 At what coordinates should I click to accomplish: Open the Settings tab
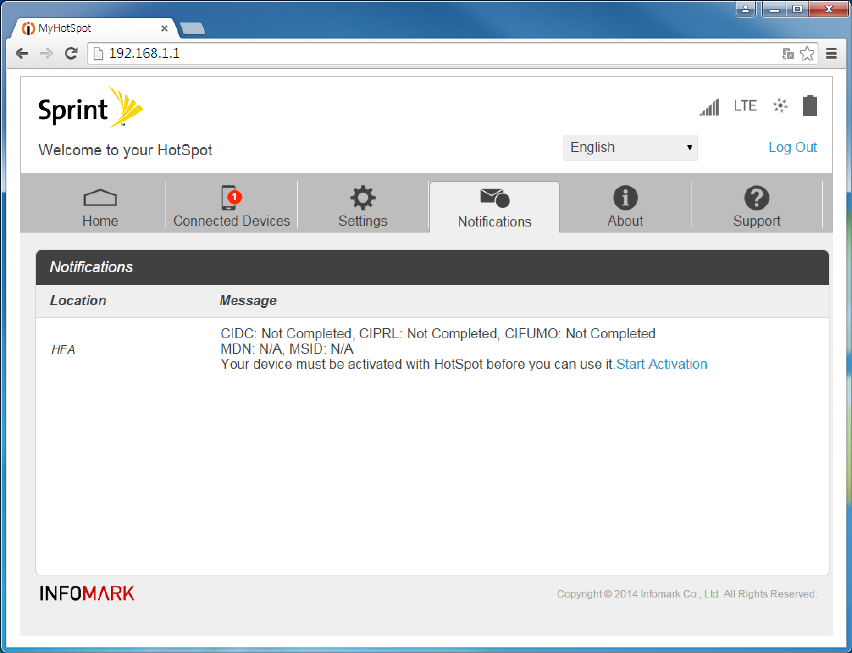pos(363,208)
